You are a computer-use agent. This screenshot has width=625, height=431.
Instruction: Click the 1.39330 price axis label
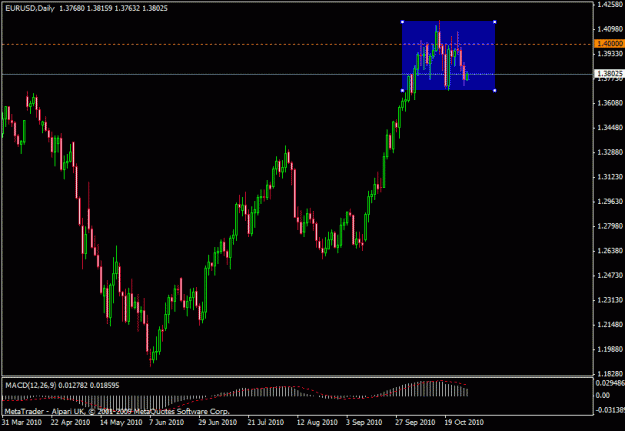tap(610, 54)
